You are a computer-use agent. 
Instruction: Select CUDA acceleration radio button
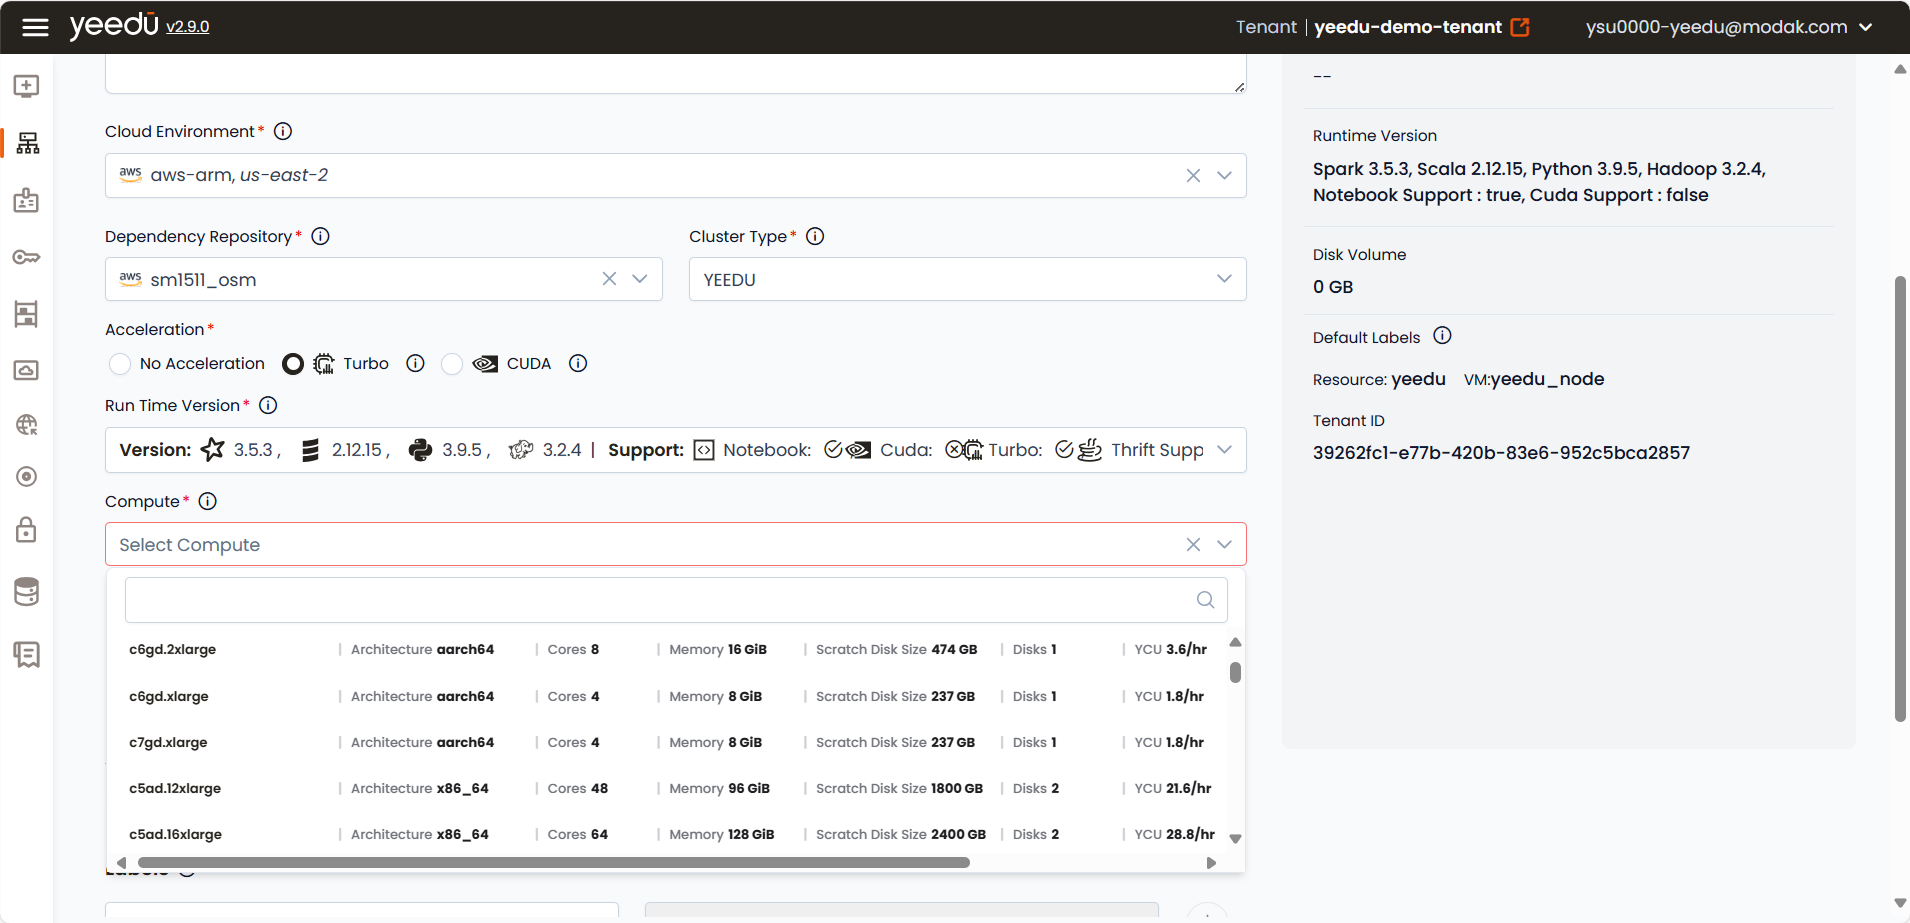[x=452, y=364]
